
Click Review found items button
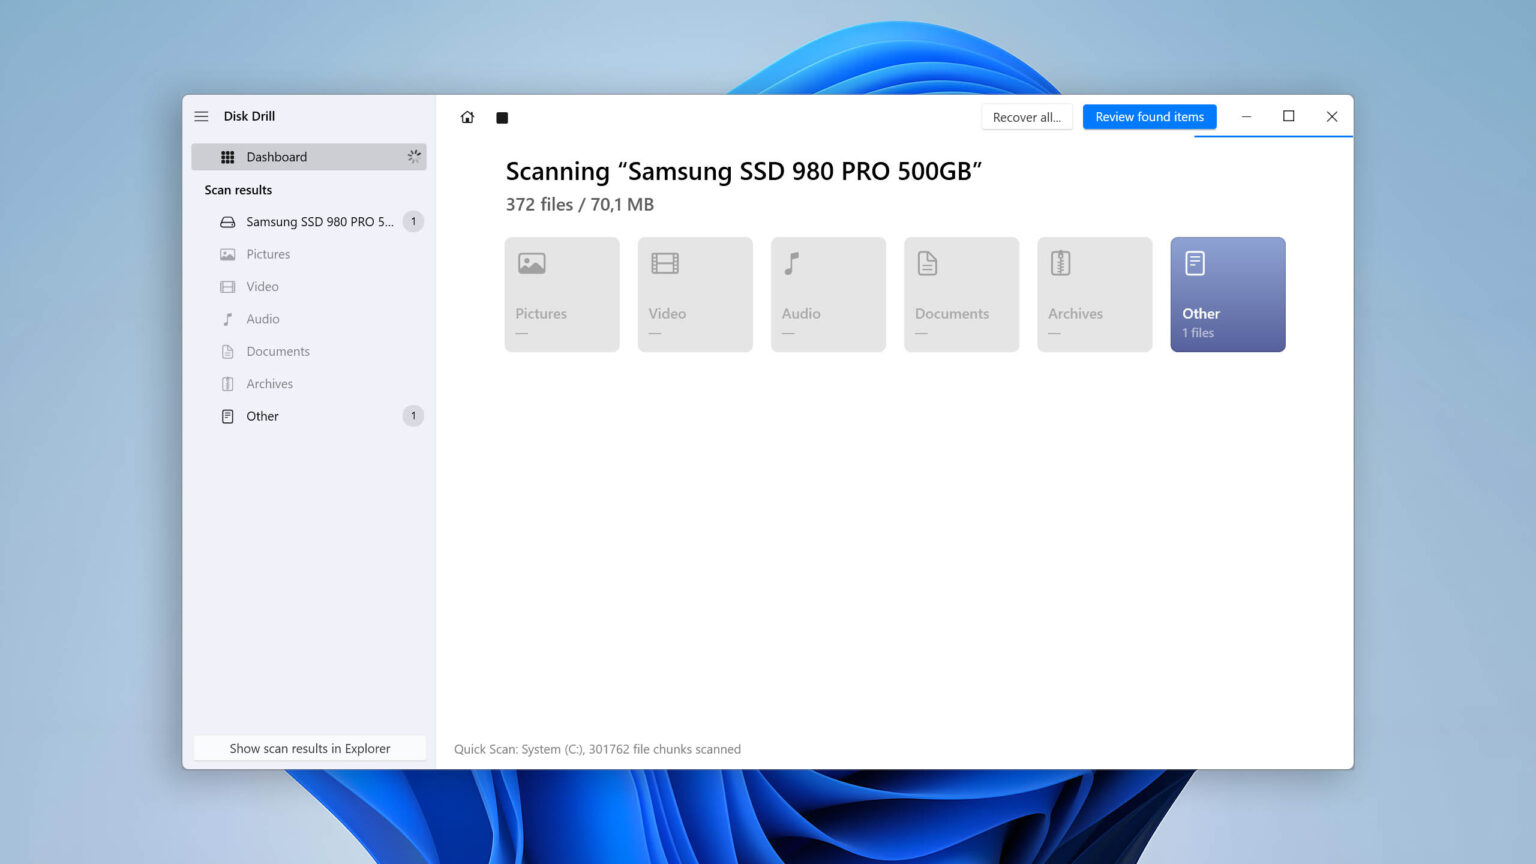pos(1149,117)
